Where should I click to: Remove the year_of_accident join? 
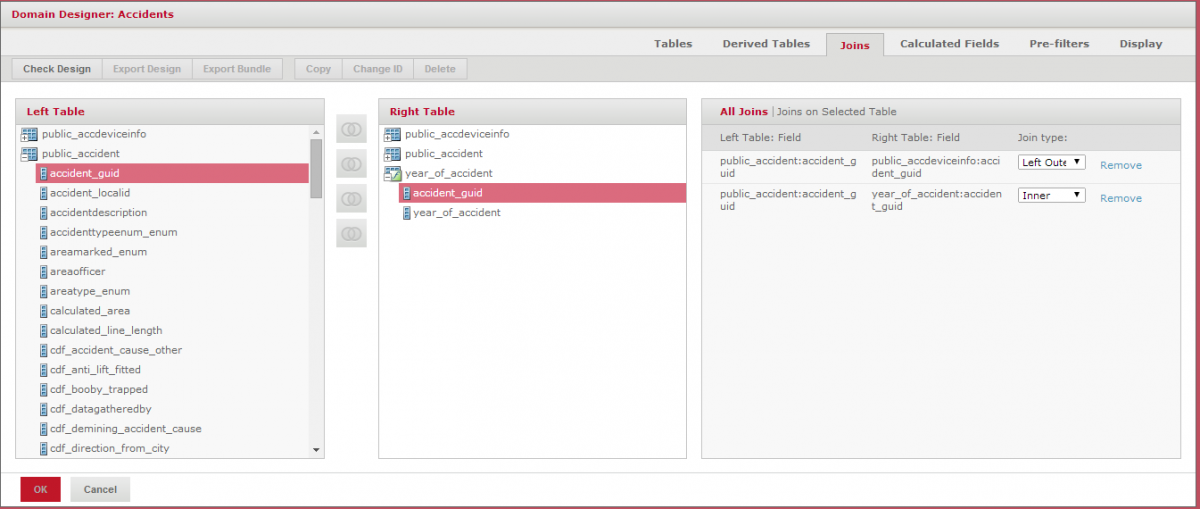1120,199
